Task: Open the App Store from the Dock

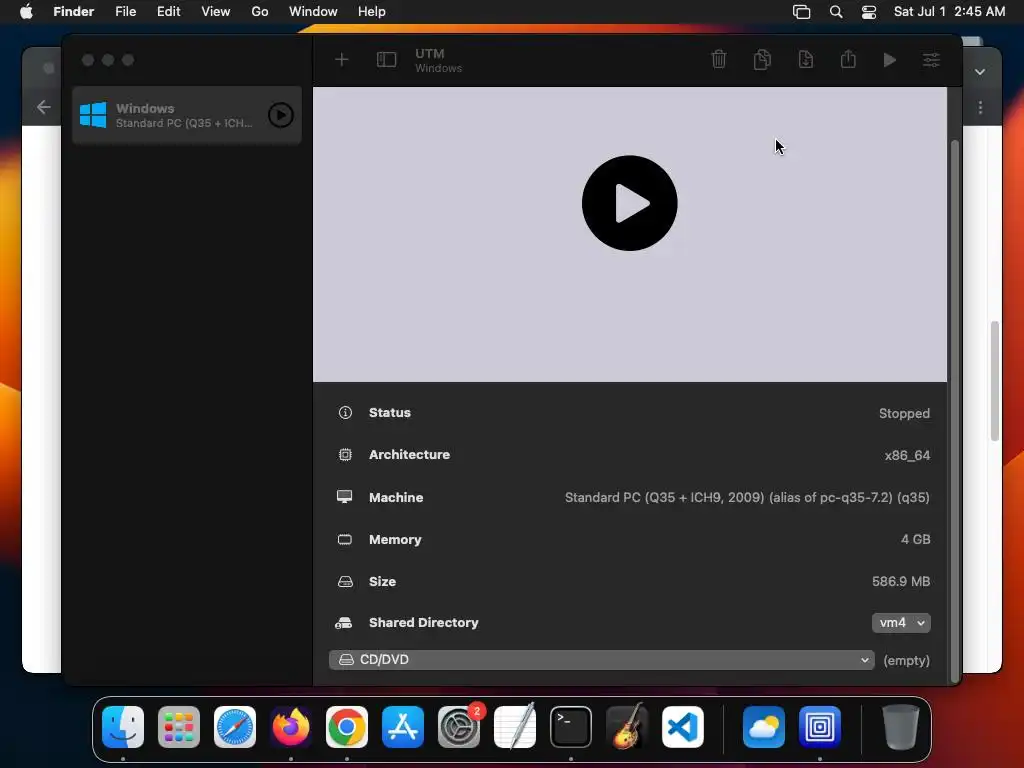Action: pos(403,727)
